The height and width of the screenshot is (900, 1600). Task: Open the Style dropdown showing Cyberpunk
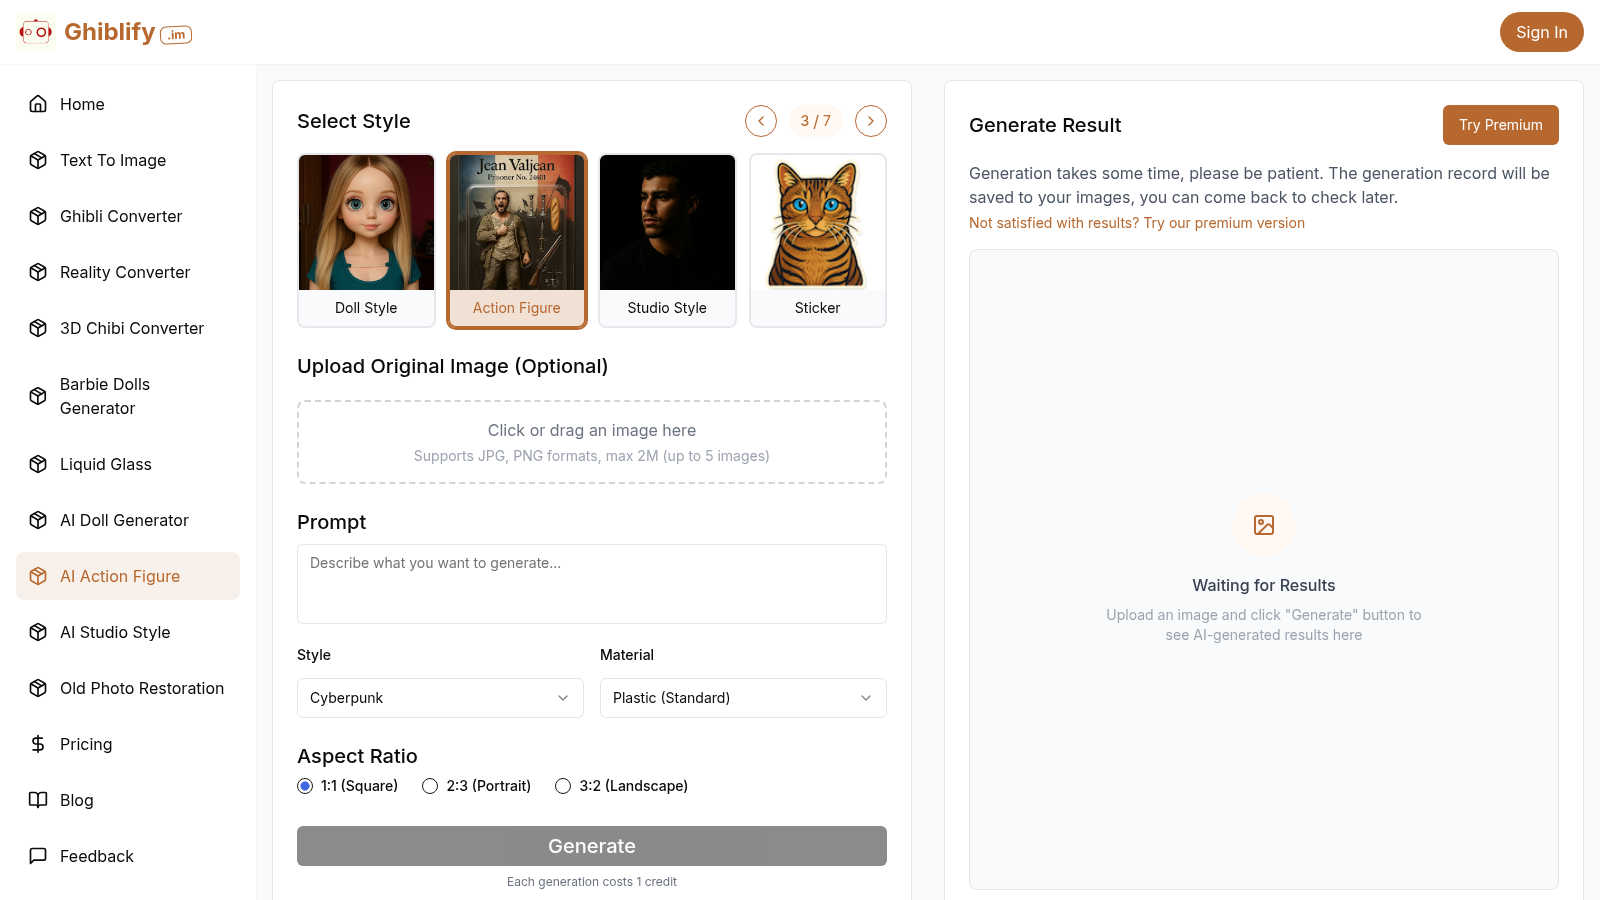440,698
